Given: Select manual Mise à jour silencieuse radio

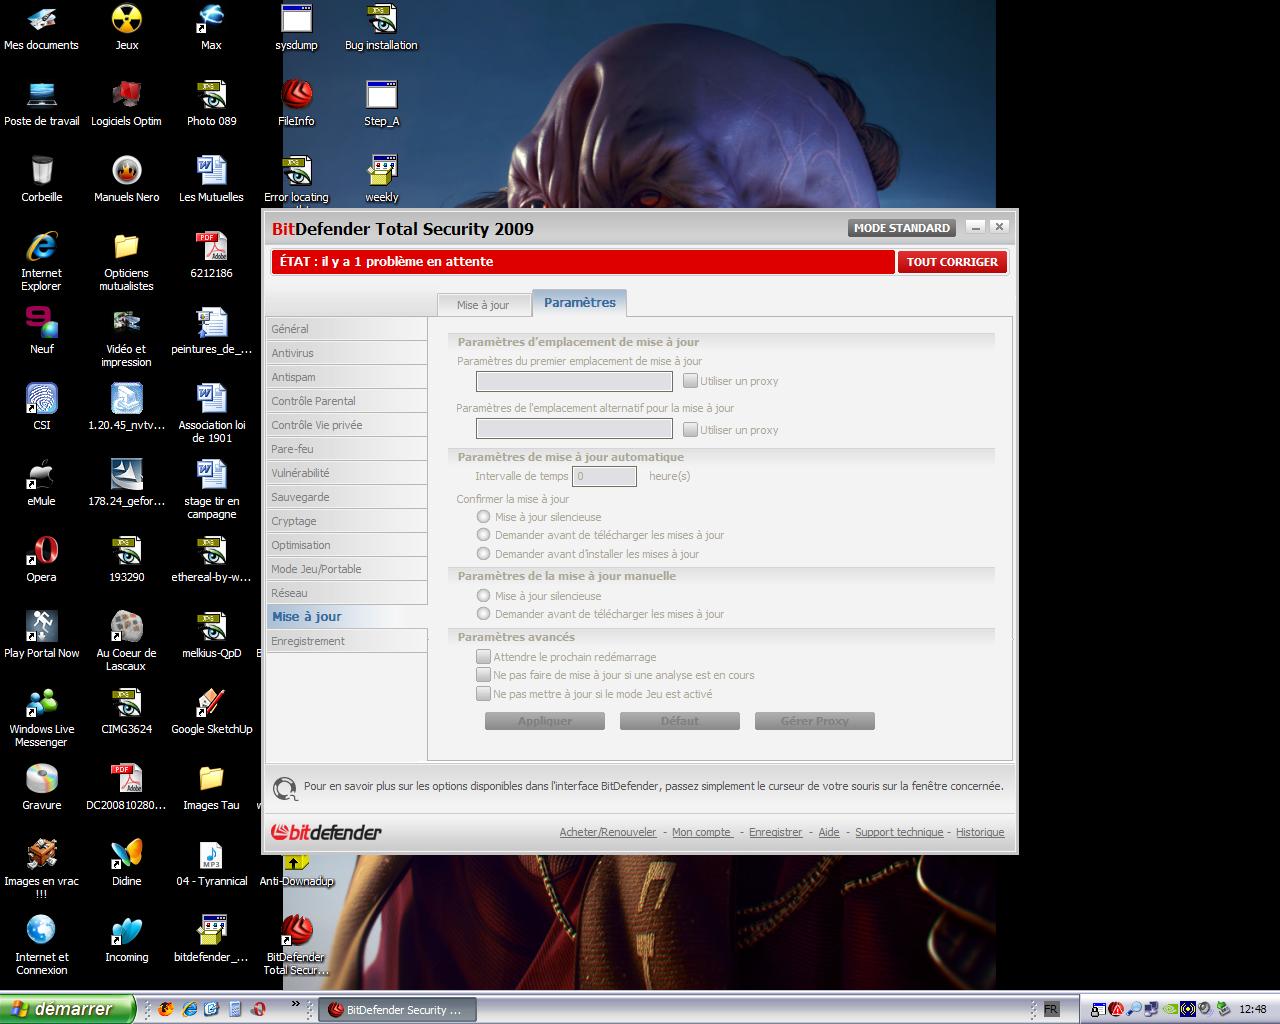Looking at the screenshot, I should click(484, 596).
